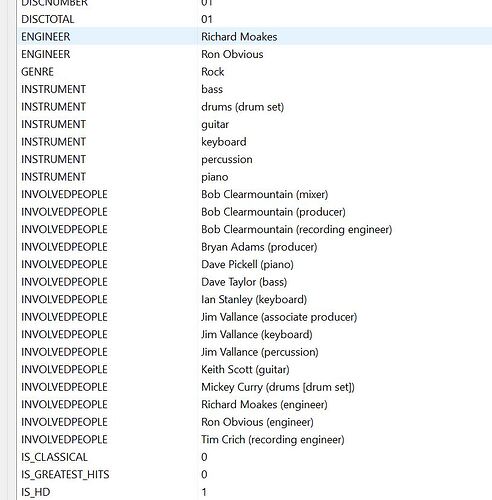Select the Ron Obvious engineer value
492x500 pixels.
coord(232,54)
